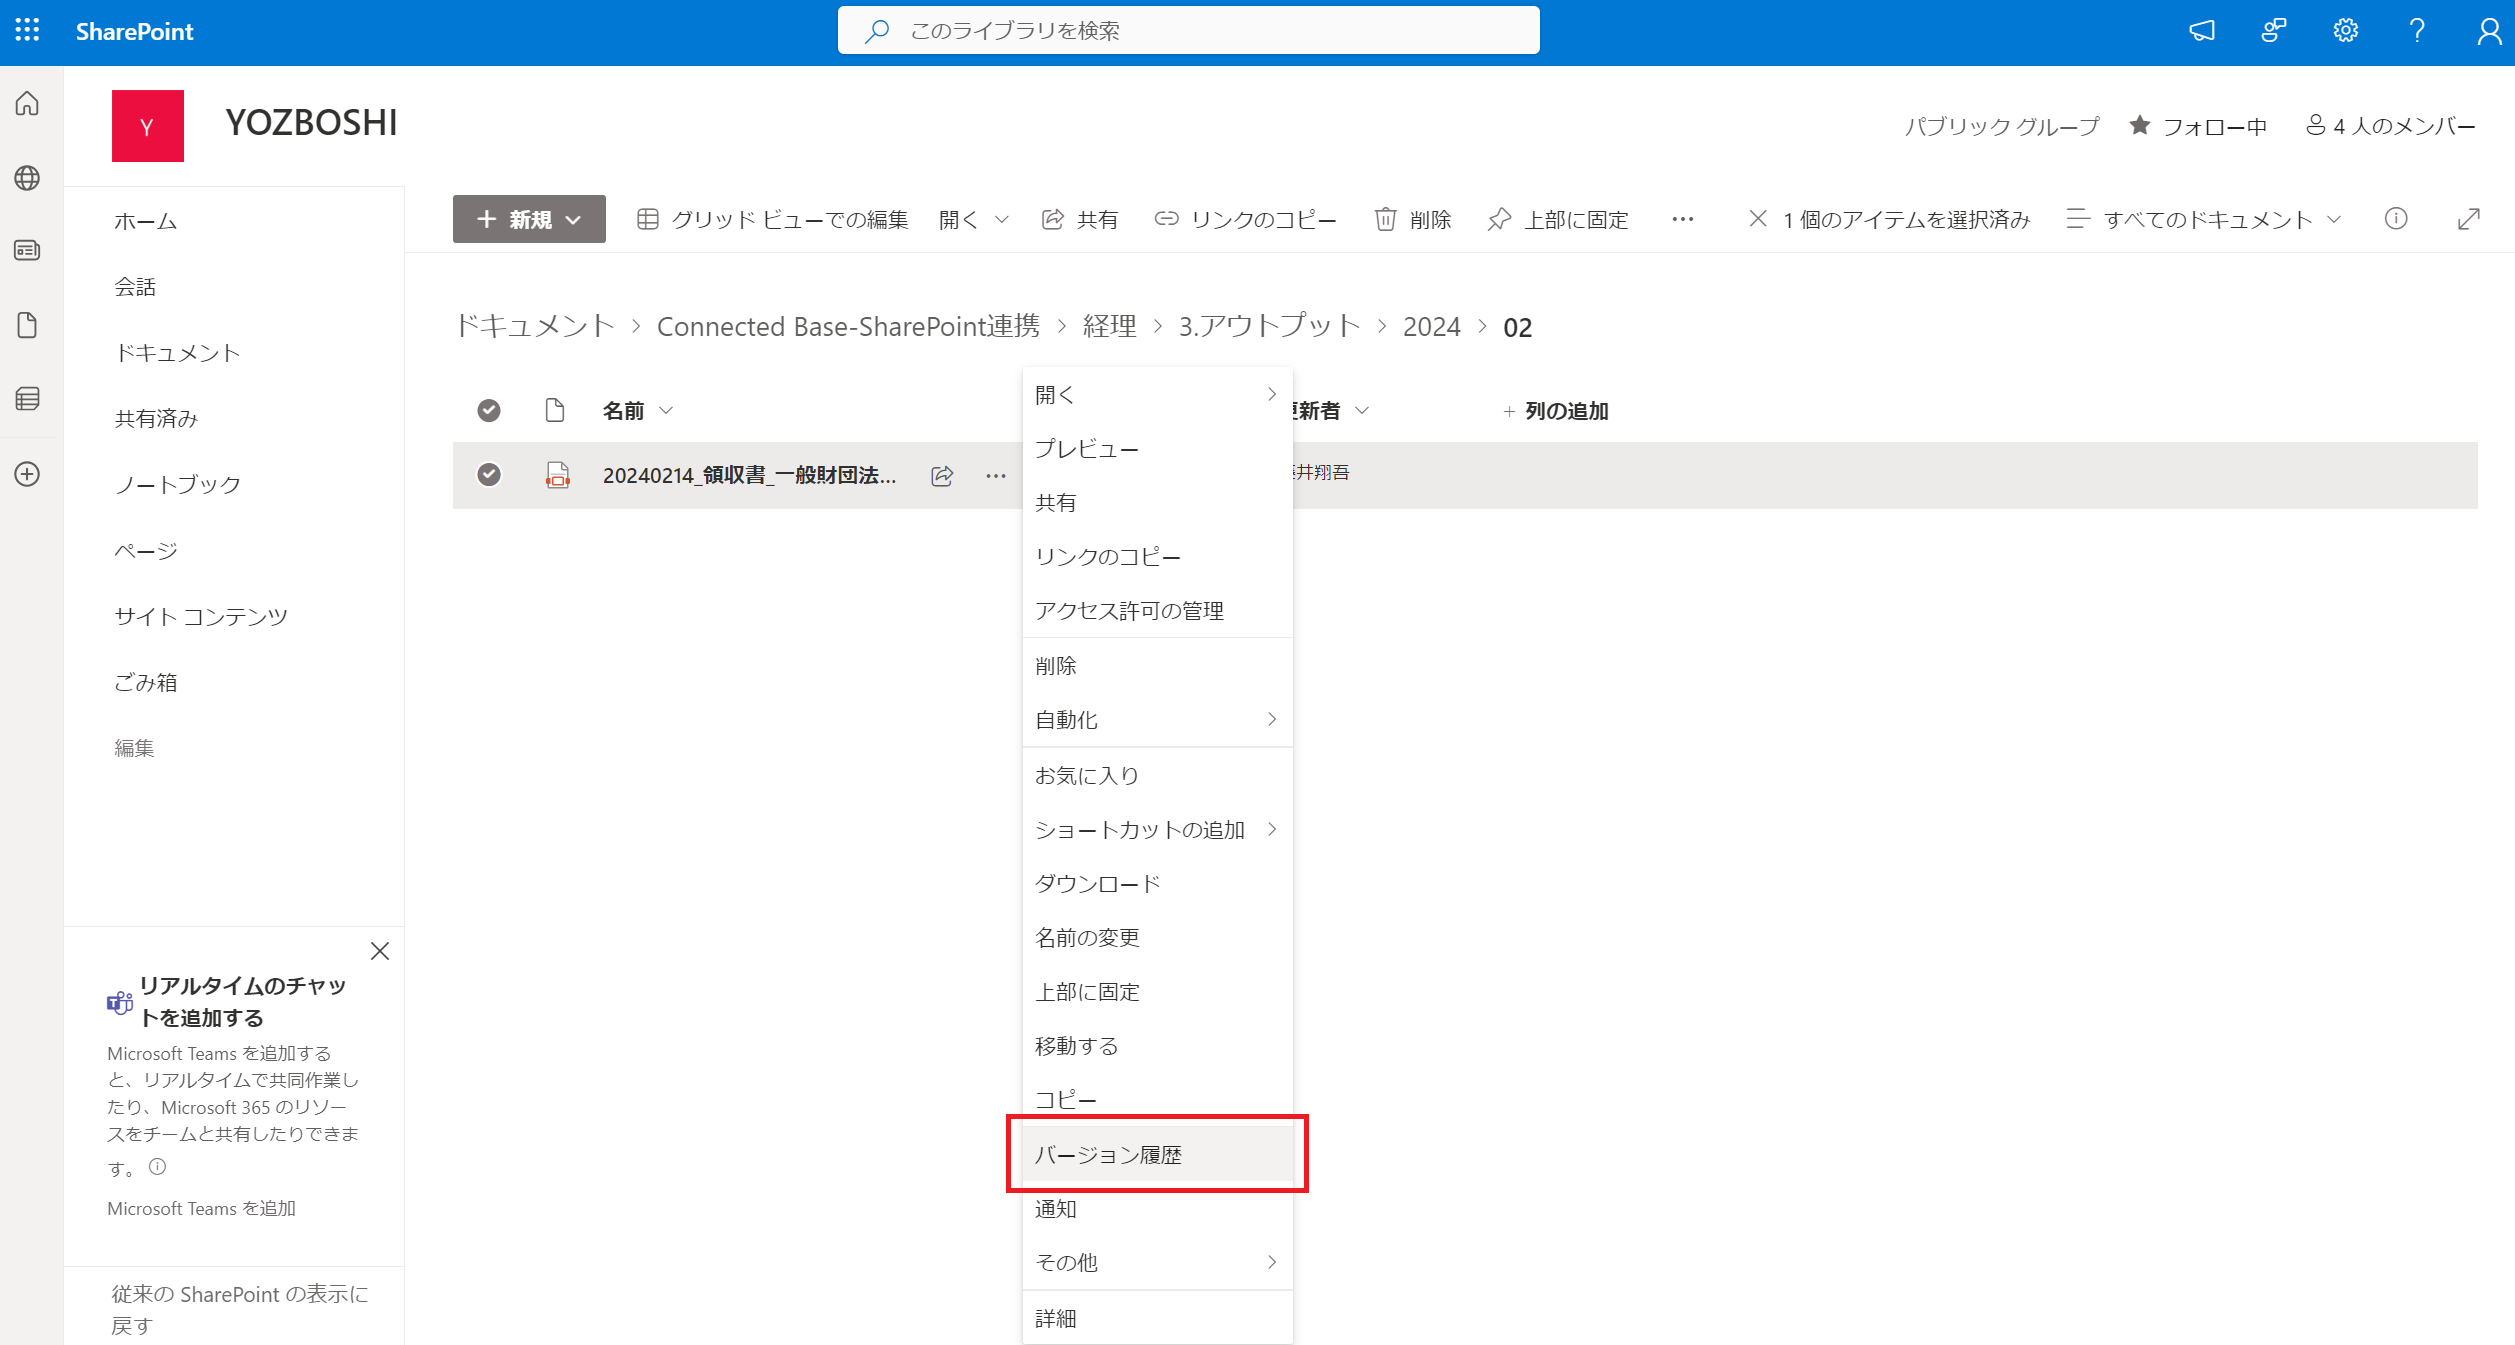Click the 列の追加 column button
2515x1345 pixels.
tap(1556, 411)
